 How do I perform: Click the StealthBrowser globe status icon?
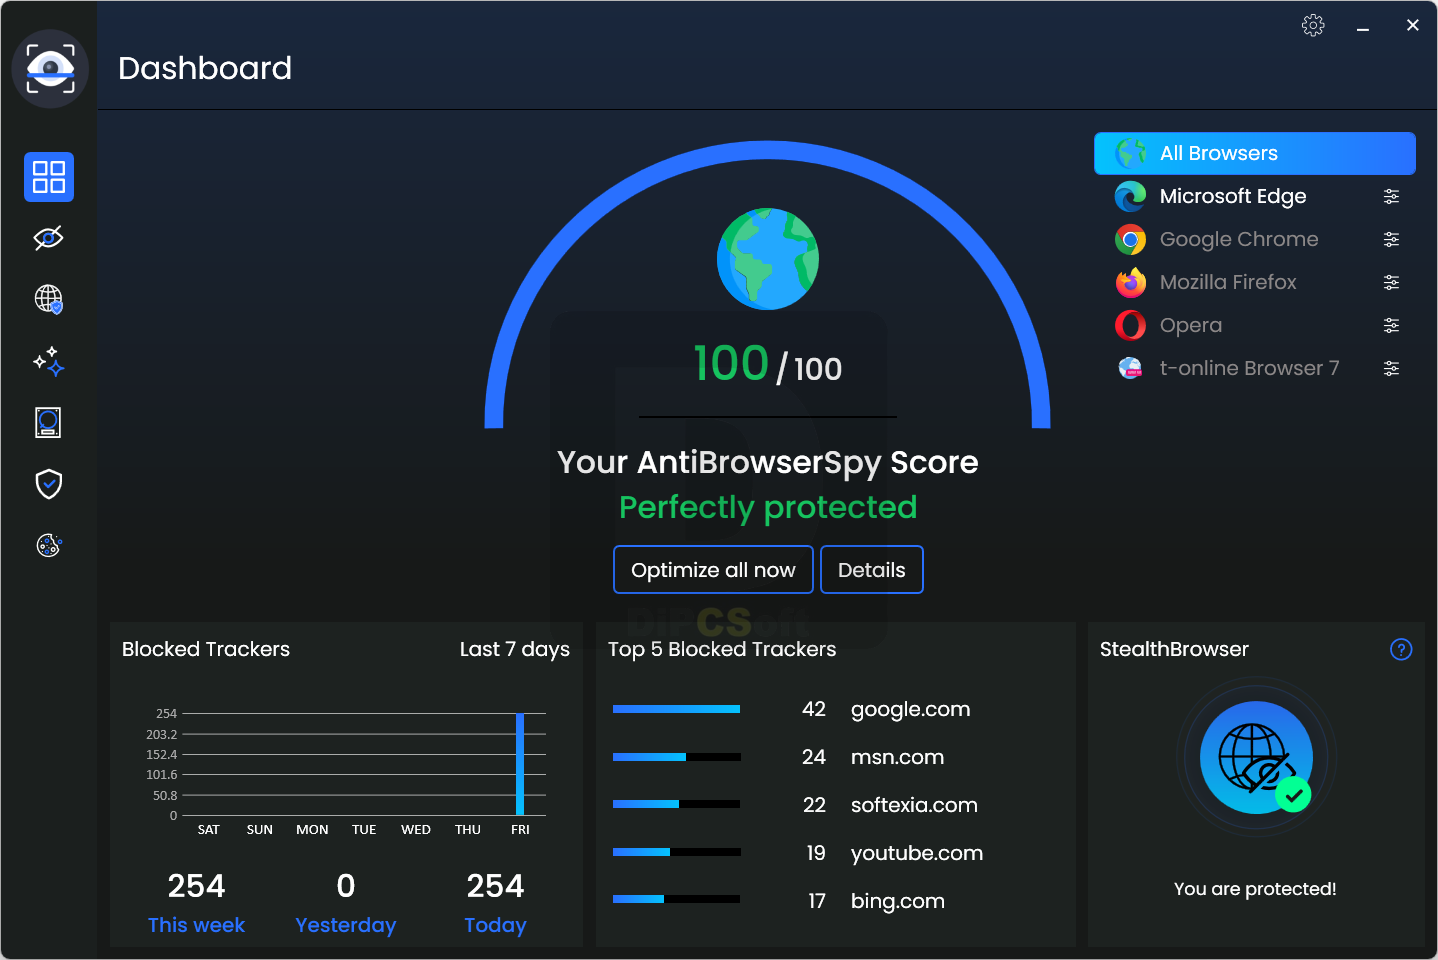click(1256, 757)
